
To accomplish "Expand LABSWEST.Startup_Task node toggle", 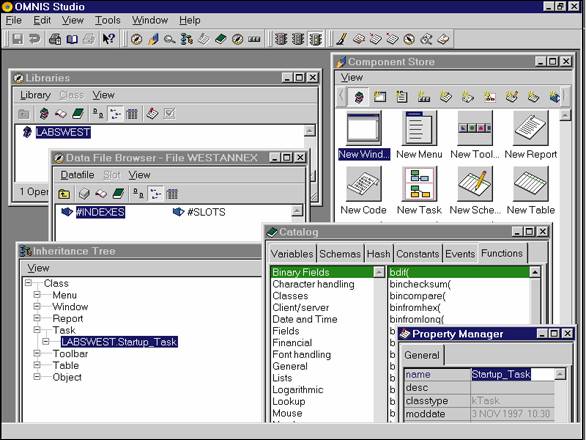I will coord(46,342).
